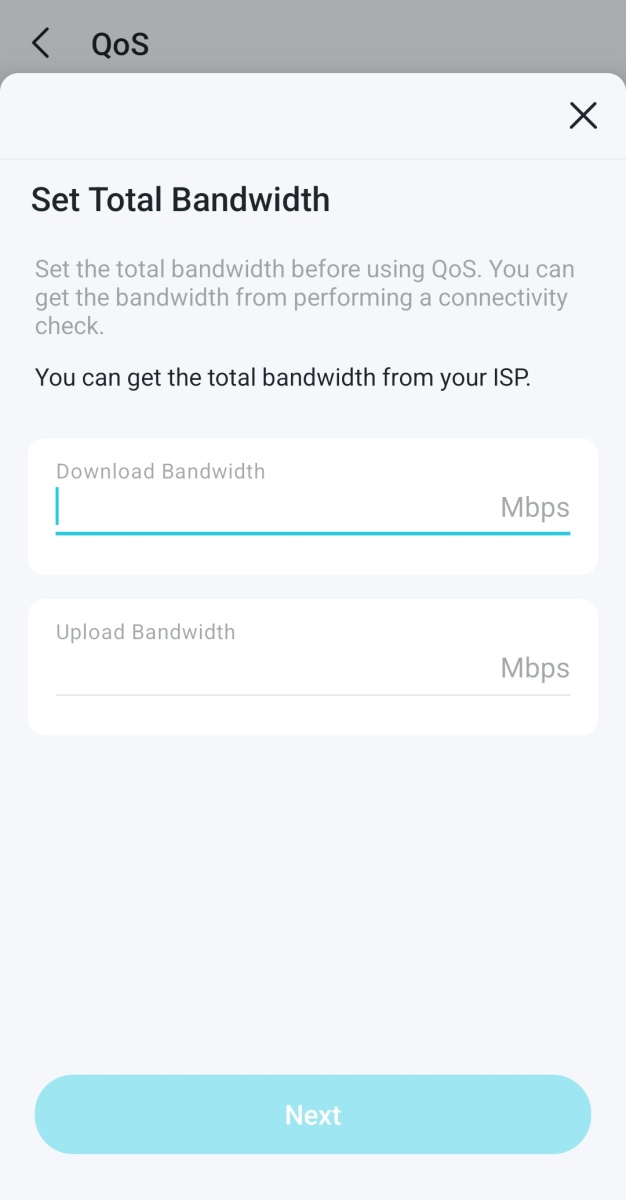Viewport: 626px width, 1200px height.
Task: Tap the underline of the Upload Bandwidth field
Action: [312, 691]
